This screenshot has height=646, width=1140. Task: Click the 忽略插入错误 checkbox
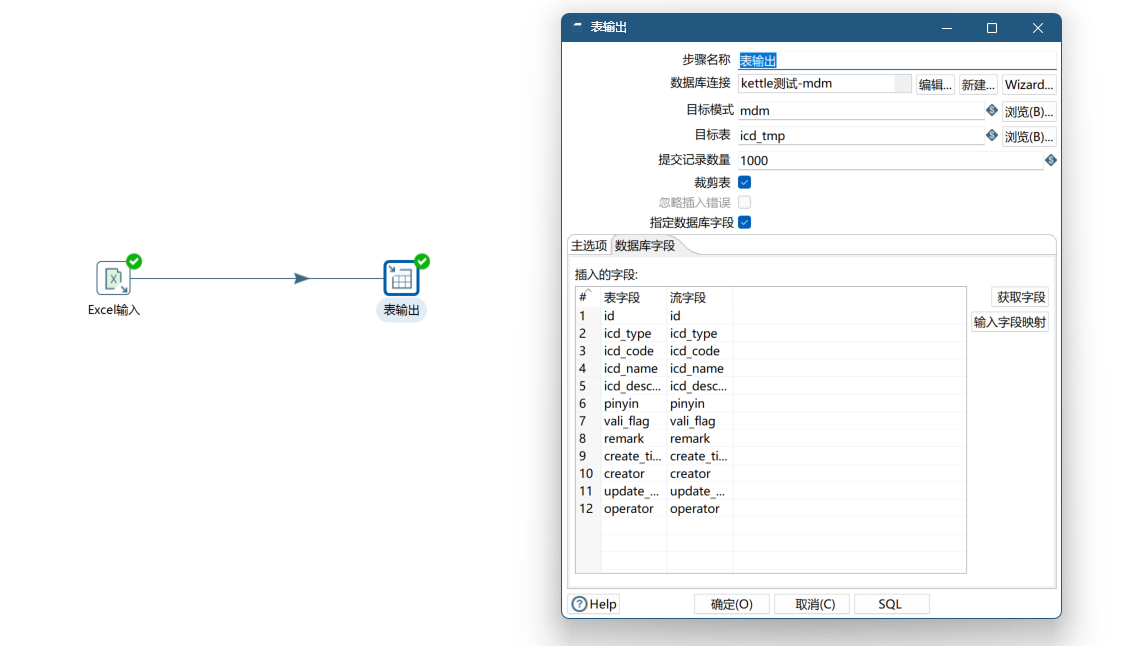click(x=744, y=202)
